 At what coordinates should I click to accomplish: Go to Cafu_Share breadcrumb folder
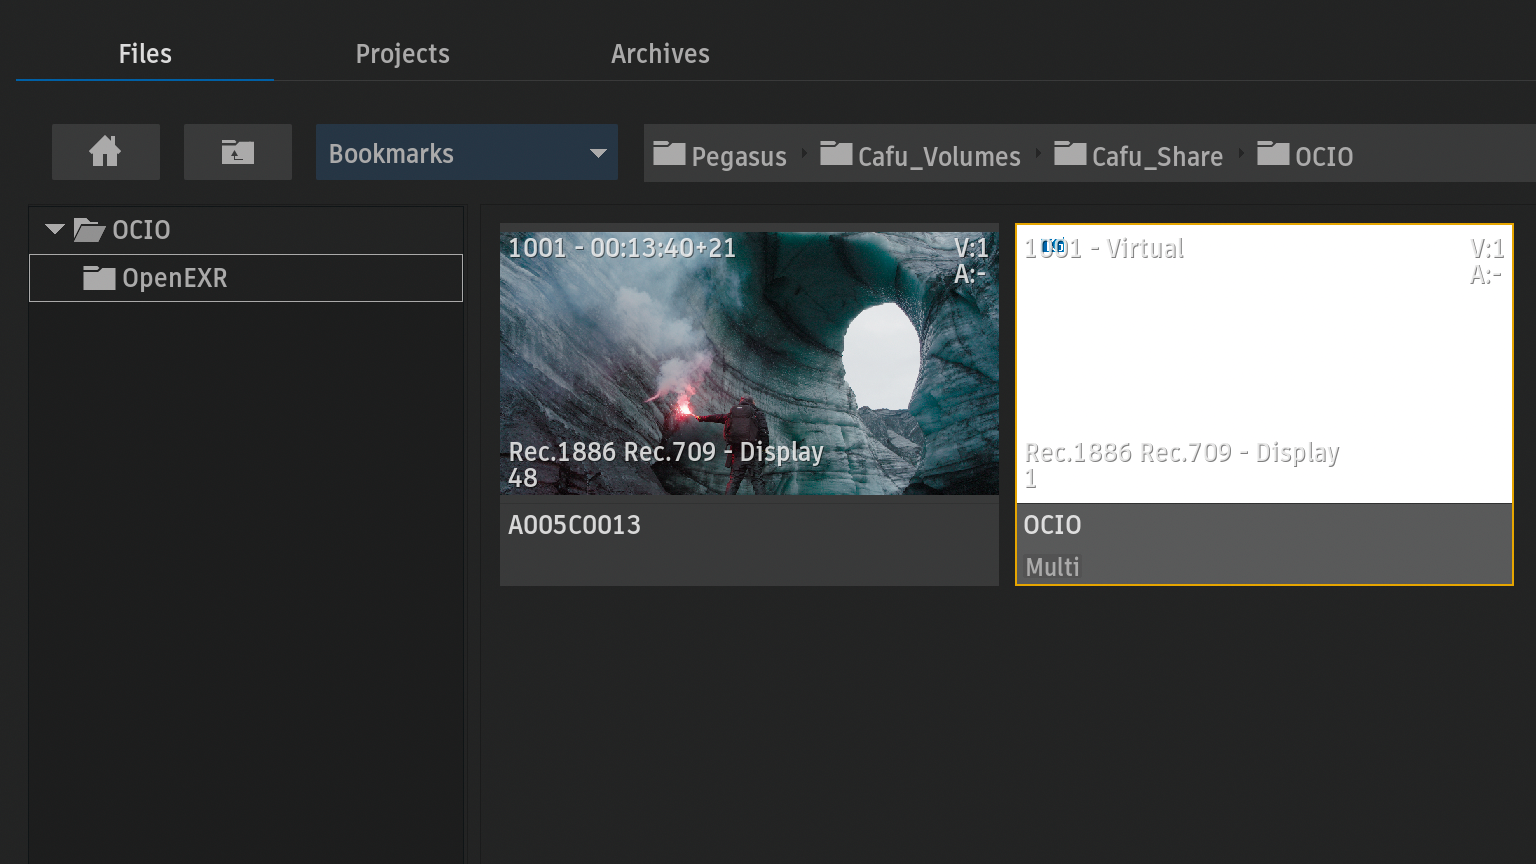click(1138, 155)
